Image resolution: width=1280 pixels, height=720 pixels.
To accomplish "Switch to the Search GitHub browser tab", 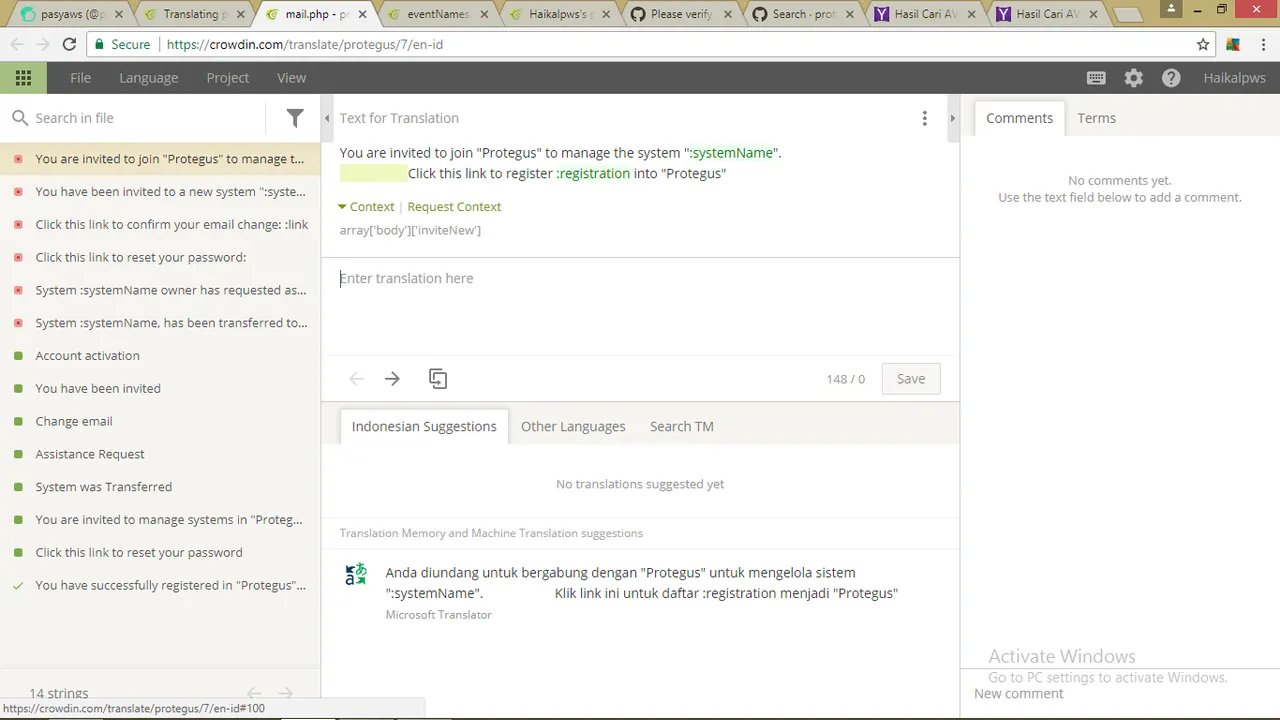I will 803,14.
